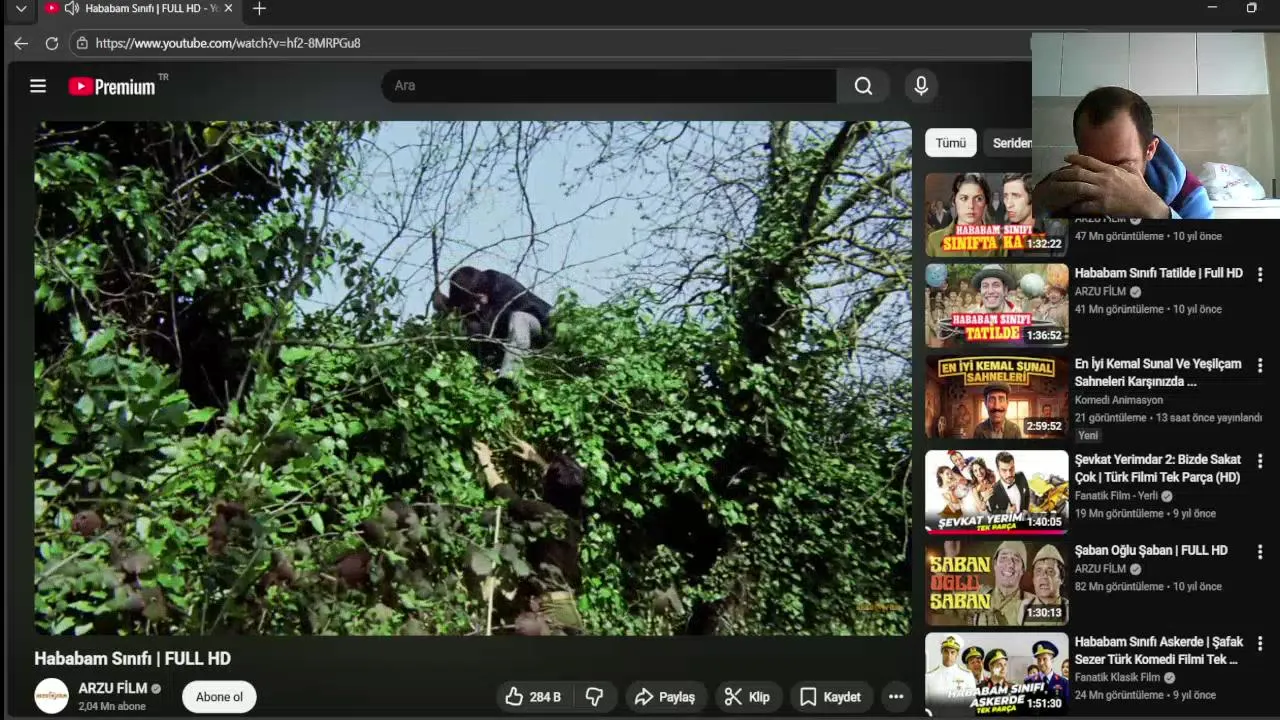Select the Hababam Sınıfı browser tab
Viewport: 1280px width, 720px height.
click(140, 8)
